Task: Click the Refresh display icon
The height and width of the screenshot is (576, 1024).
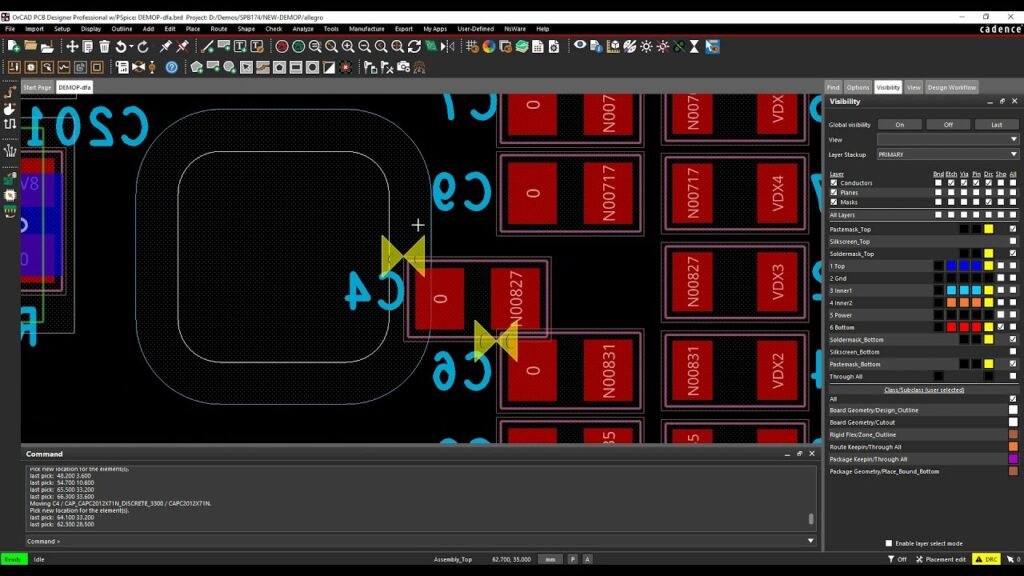Action: [x=414, y=46]
